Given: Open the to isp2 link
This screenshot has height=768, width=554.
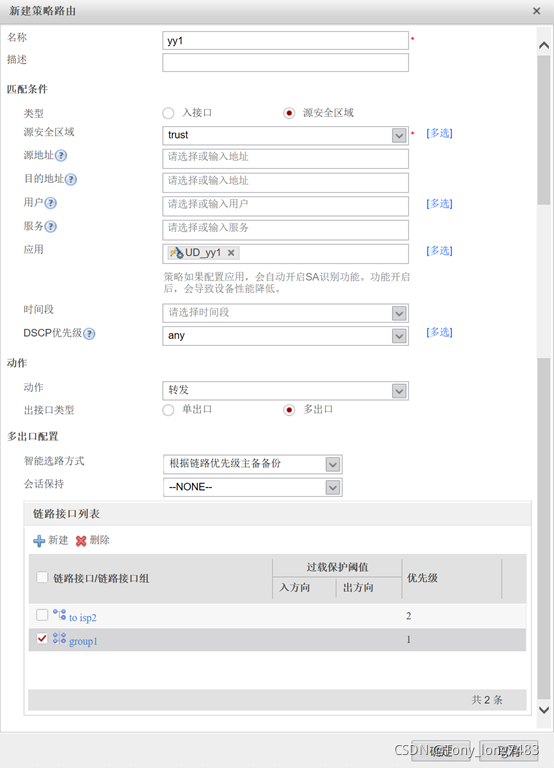Looking at the screenshot, I should [83, 618].
